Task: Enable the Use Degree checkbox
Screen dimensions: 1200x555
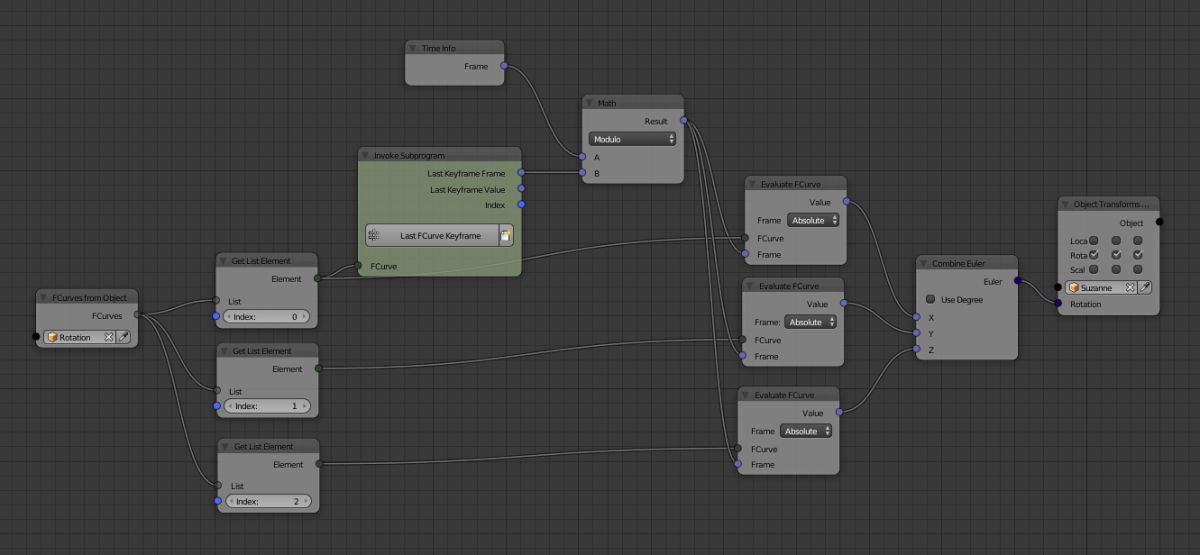Action: [931, 299]
